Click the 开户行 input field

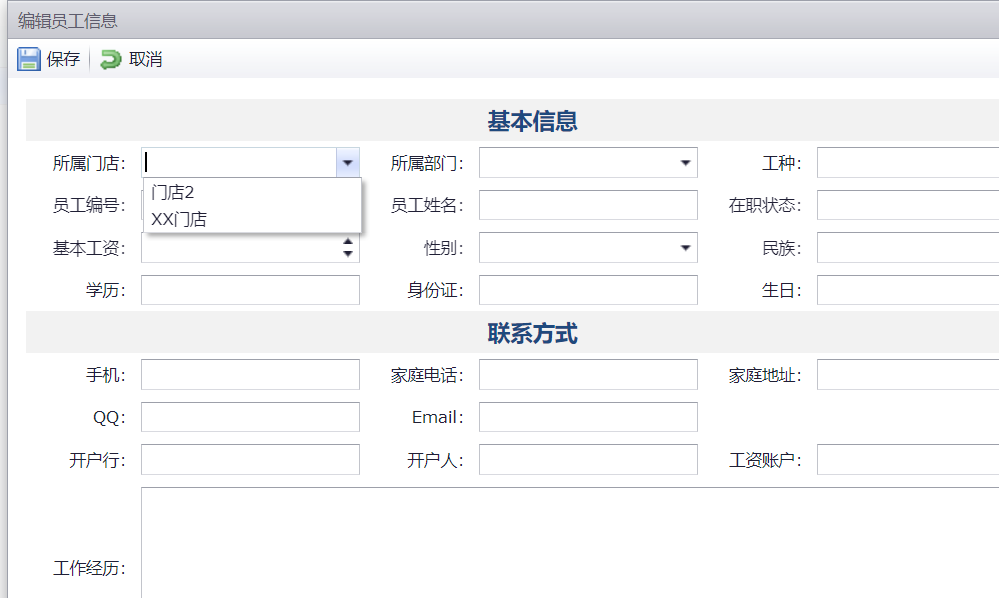(250, 460)
